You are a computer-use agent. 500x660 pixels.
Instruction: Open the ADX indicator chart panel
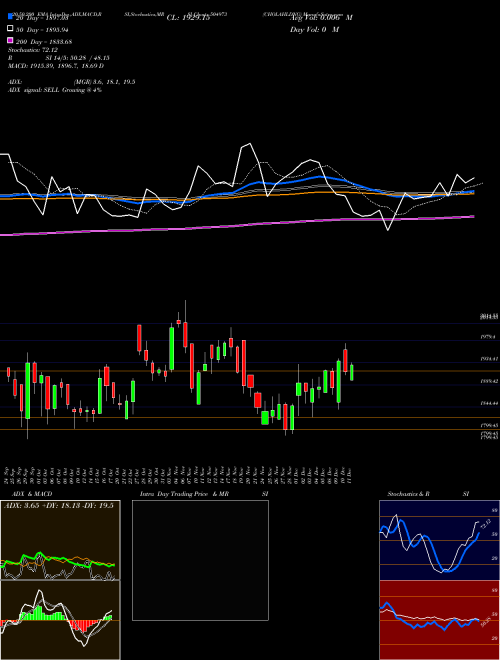[x=60, y=540]
